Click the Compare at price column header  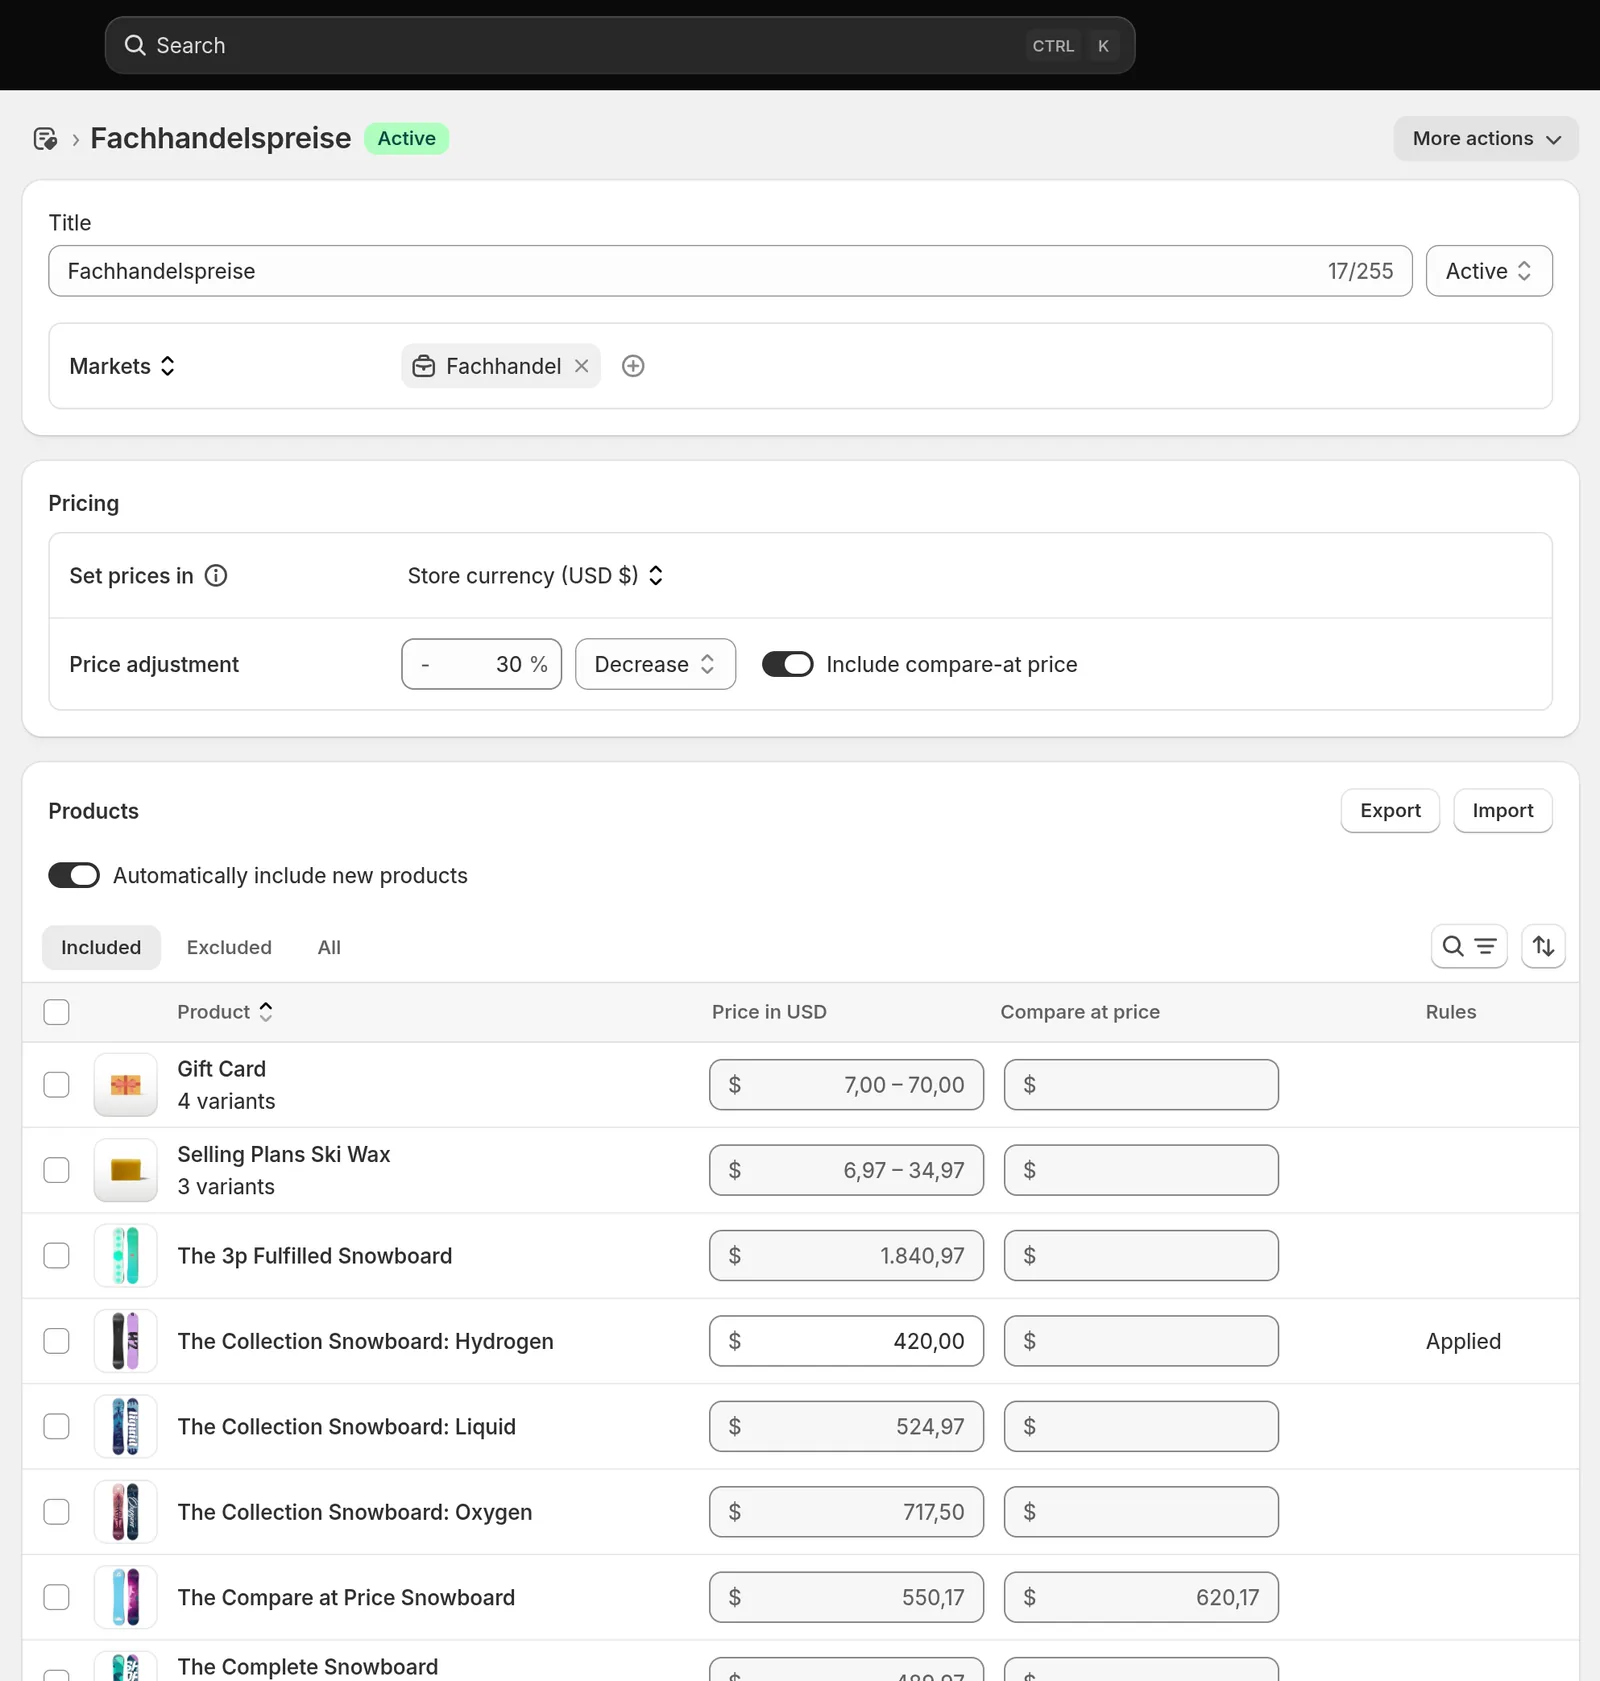pos(1080,1012)
